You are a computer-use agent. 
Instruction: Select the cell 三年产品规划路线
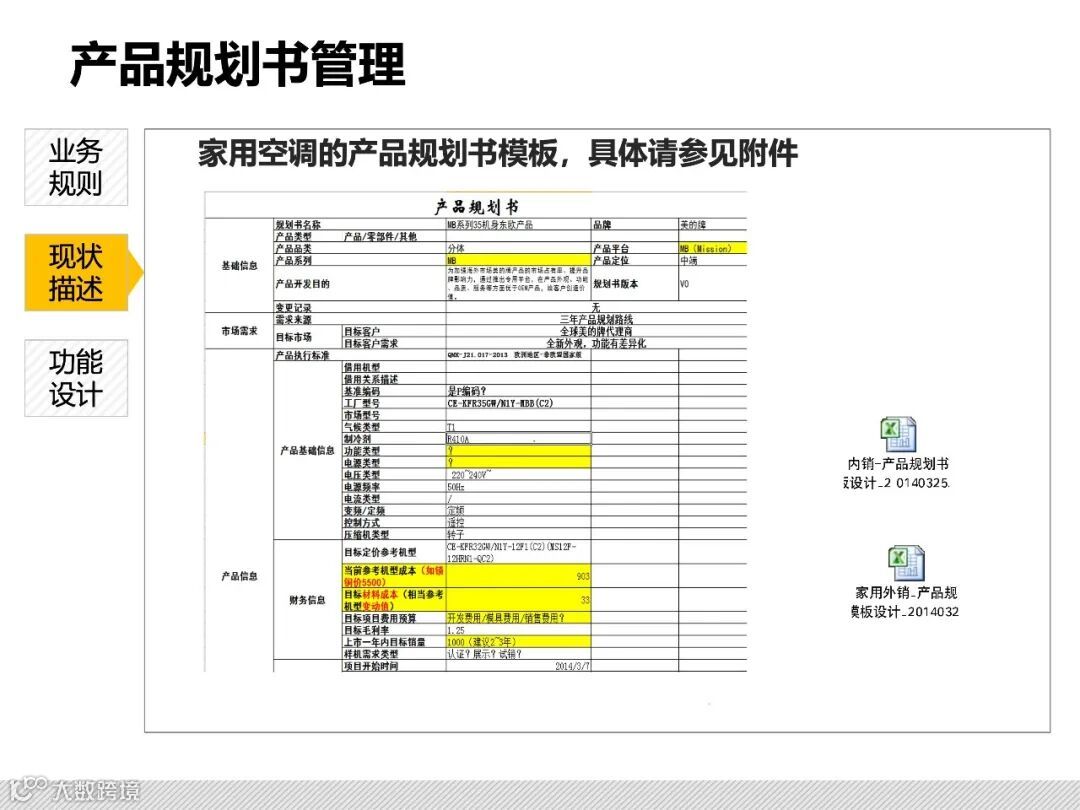tap(596, 320)
